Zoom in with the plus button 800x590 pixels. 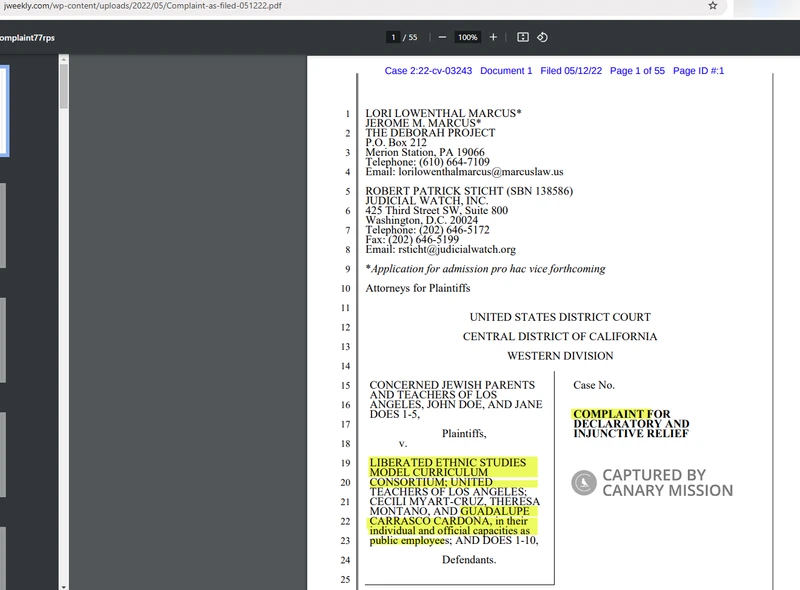(x=493, y=37)
